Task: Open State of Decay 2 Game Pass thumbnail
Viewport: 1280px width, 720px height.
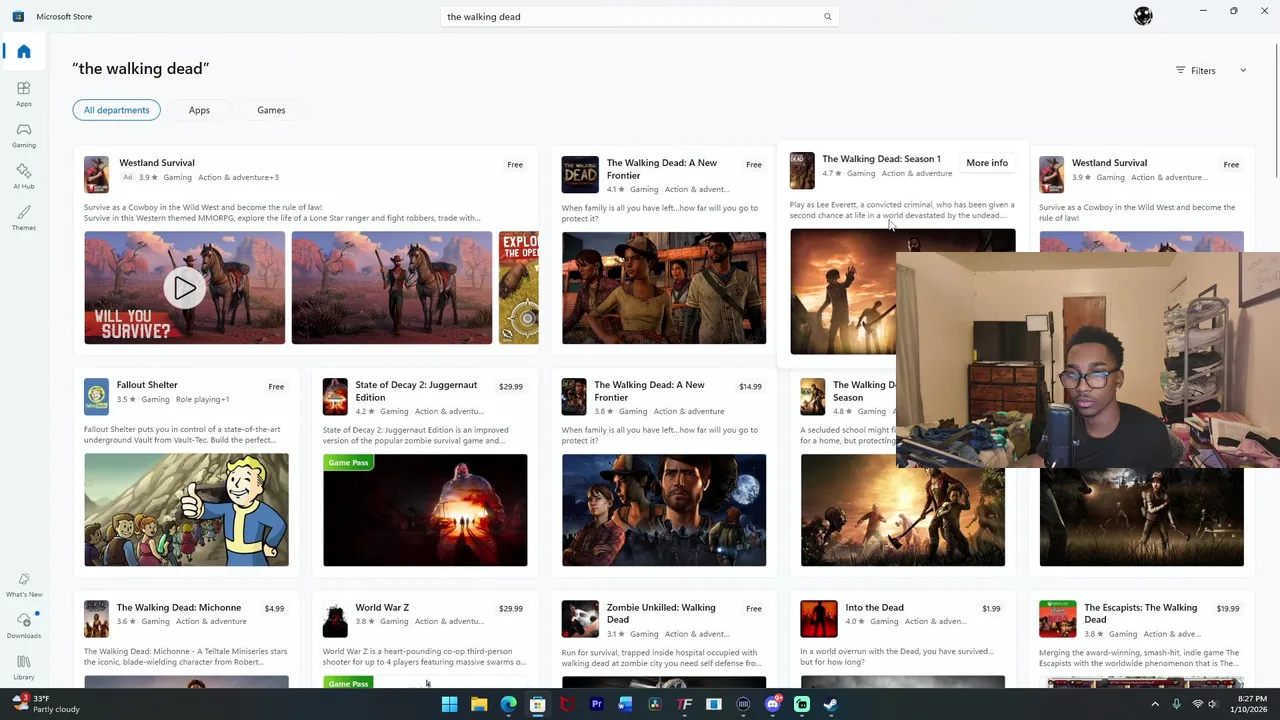Action: point(425,510)
